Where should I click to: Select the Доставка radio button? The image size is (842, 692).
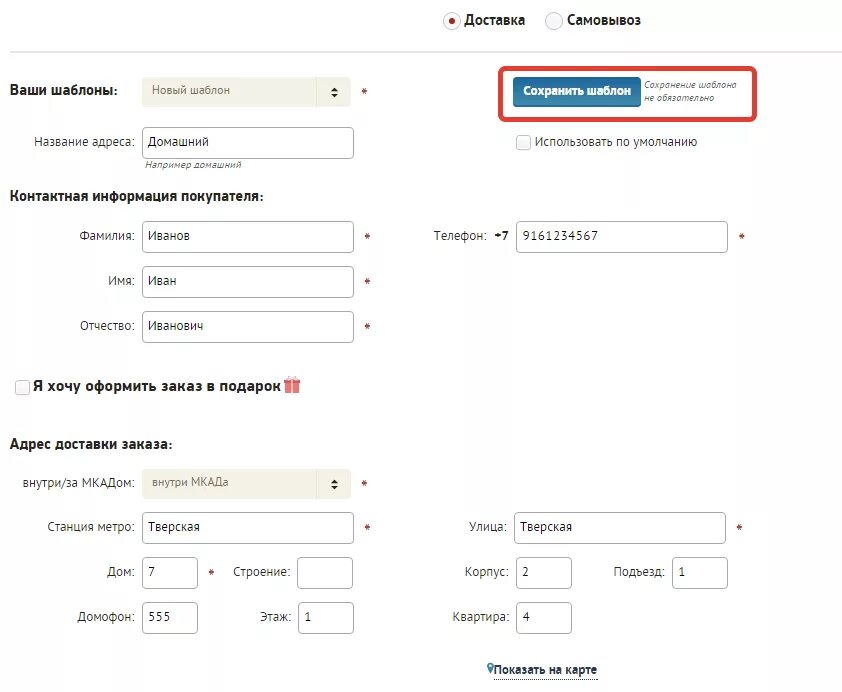(x=452, y=21)
